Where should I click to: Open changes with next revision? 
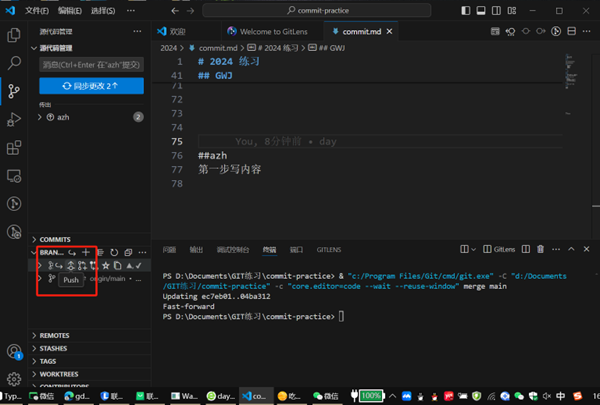(x=541, y=31)
